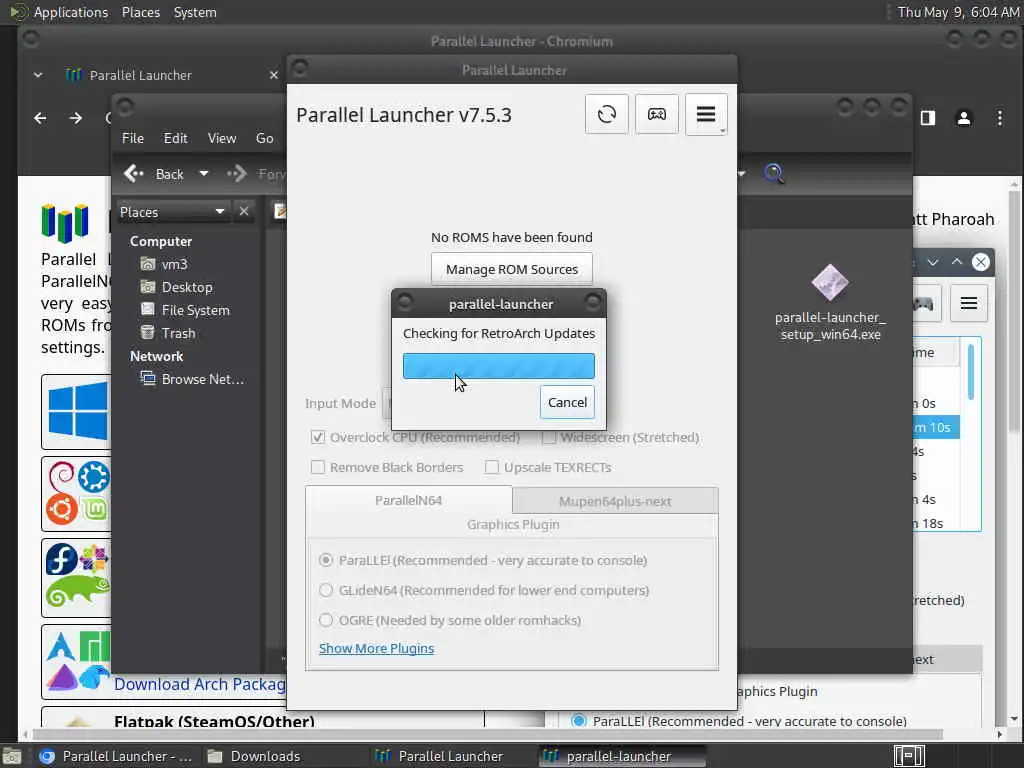
Task: Click the Show More Plugins link
Action: pos(376,648)
